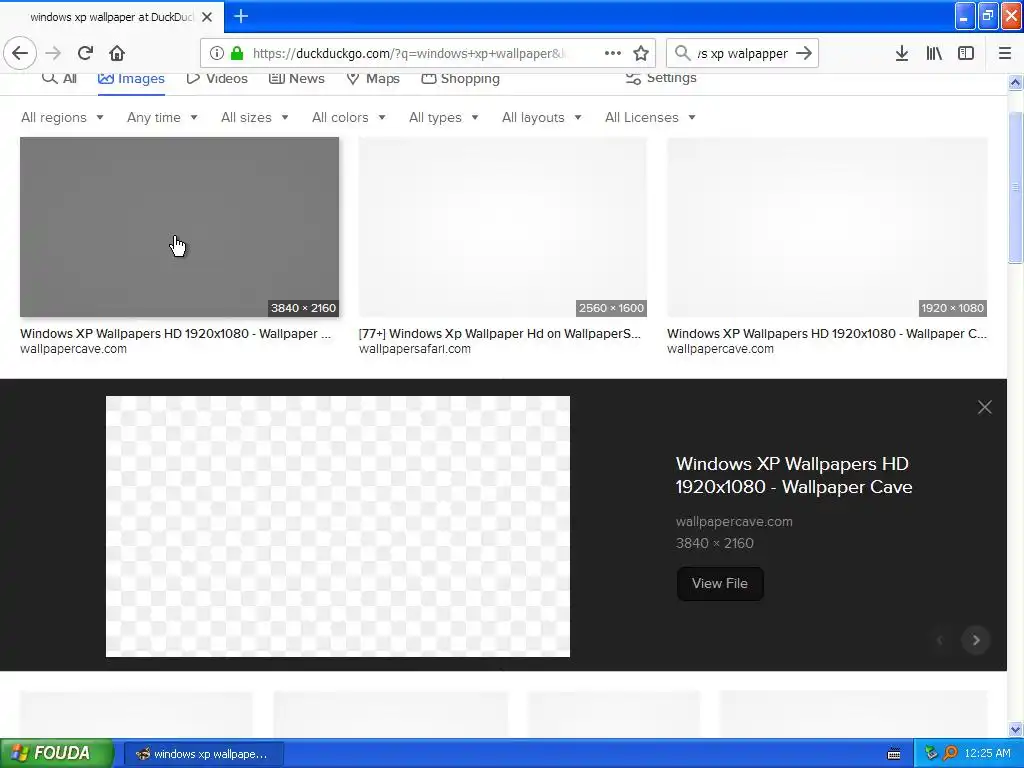Show previous image in detail panel

tap(940, 640)
